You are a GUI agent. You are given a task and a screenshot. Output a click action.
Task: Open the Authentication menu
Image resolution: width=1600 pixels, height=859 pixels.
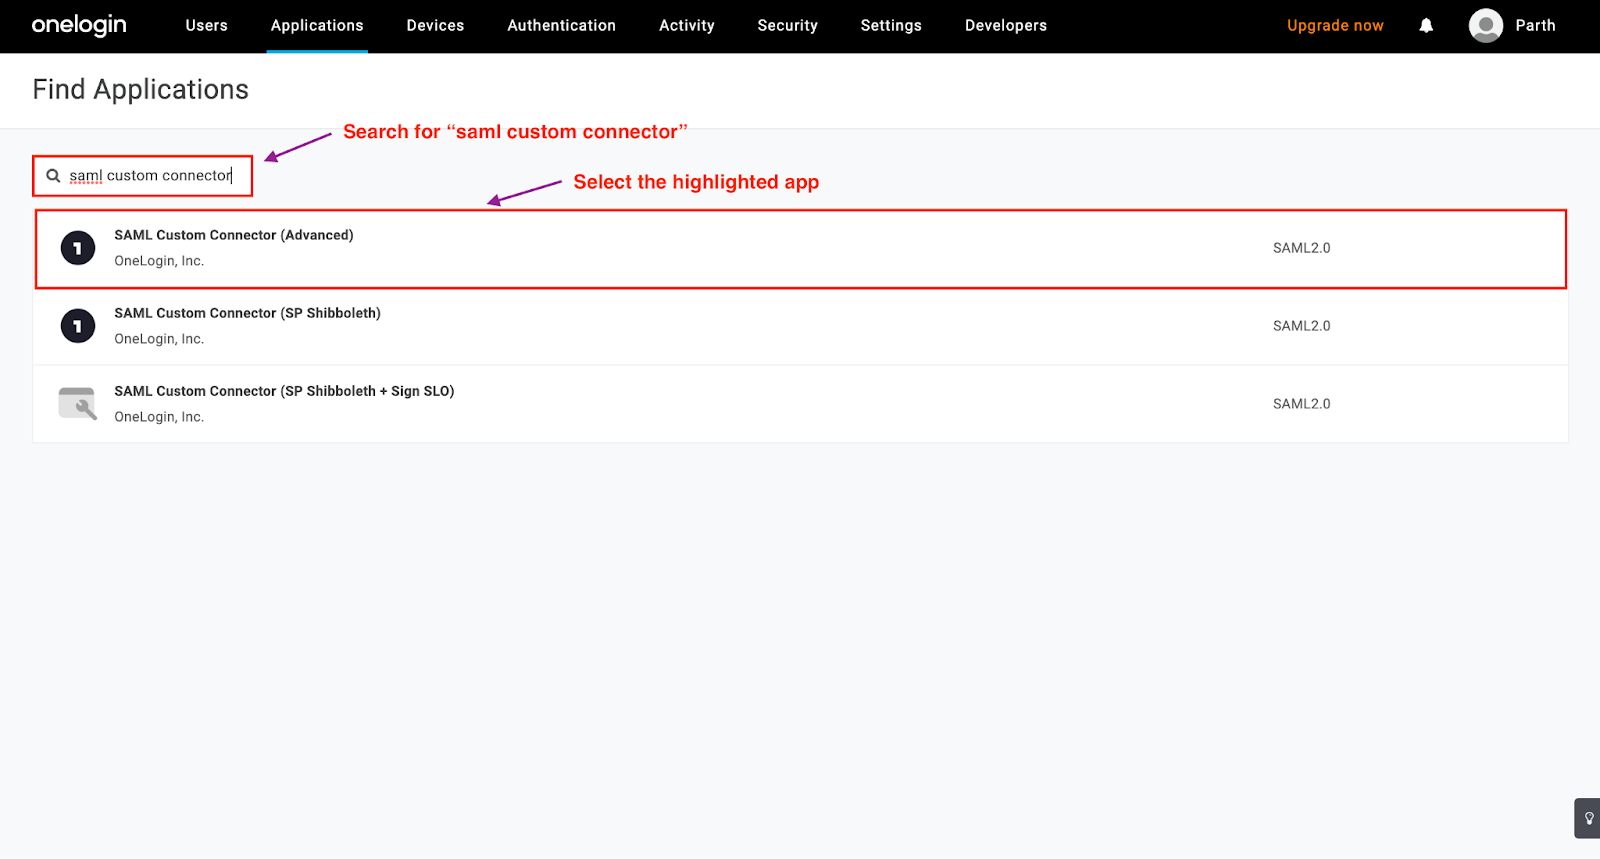pos(562,26)
